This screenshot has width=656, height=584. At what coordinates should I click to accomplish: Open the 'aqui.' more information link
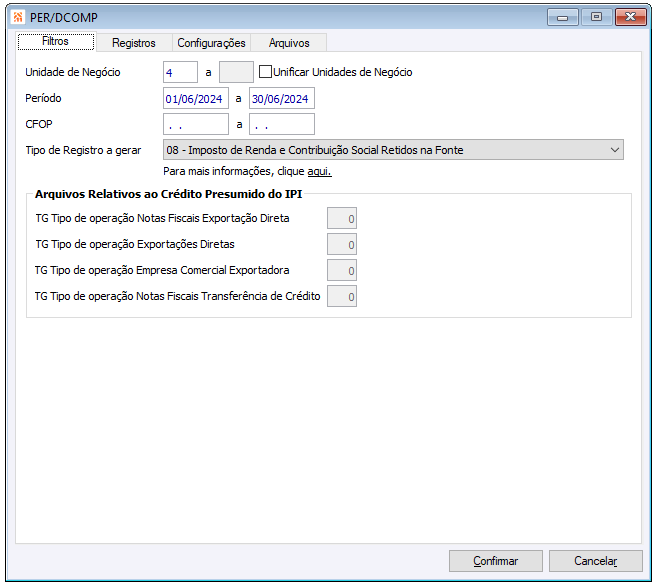320,171
